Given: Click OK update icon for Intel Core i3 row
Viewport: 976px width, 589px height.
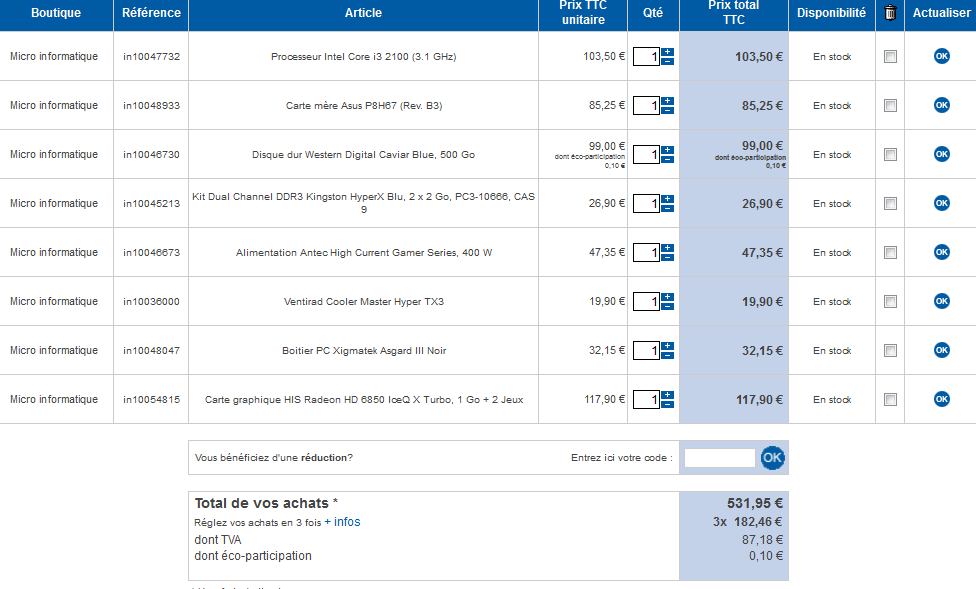Looking at the screenshot, I should (941, 56).
